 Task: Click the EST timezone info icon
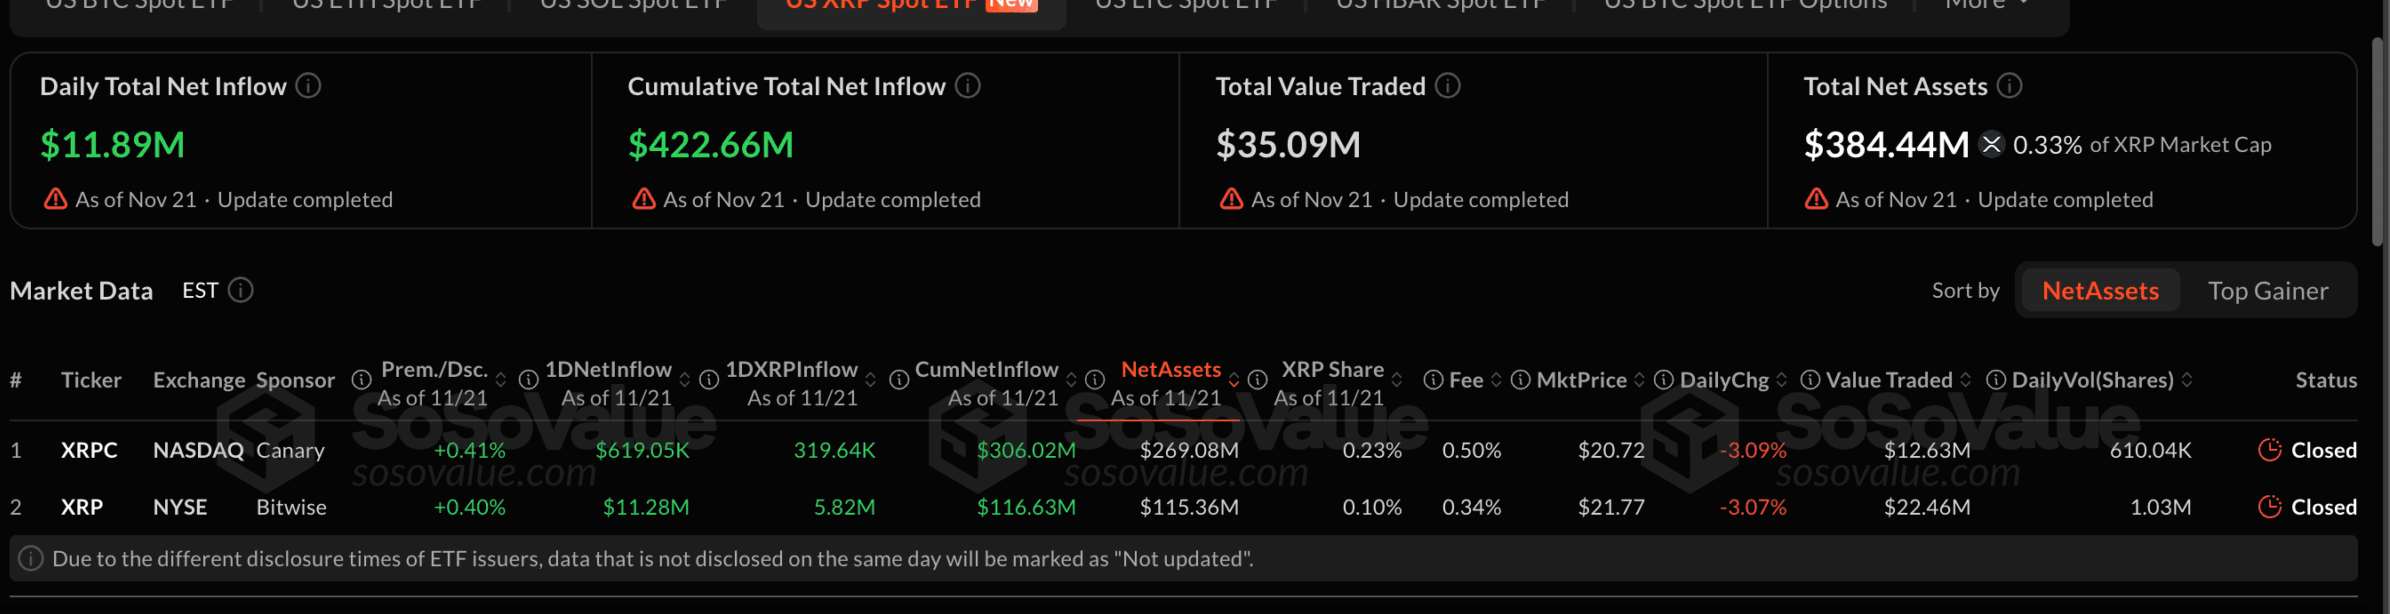241,290
